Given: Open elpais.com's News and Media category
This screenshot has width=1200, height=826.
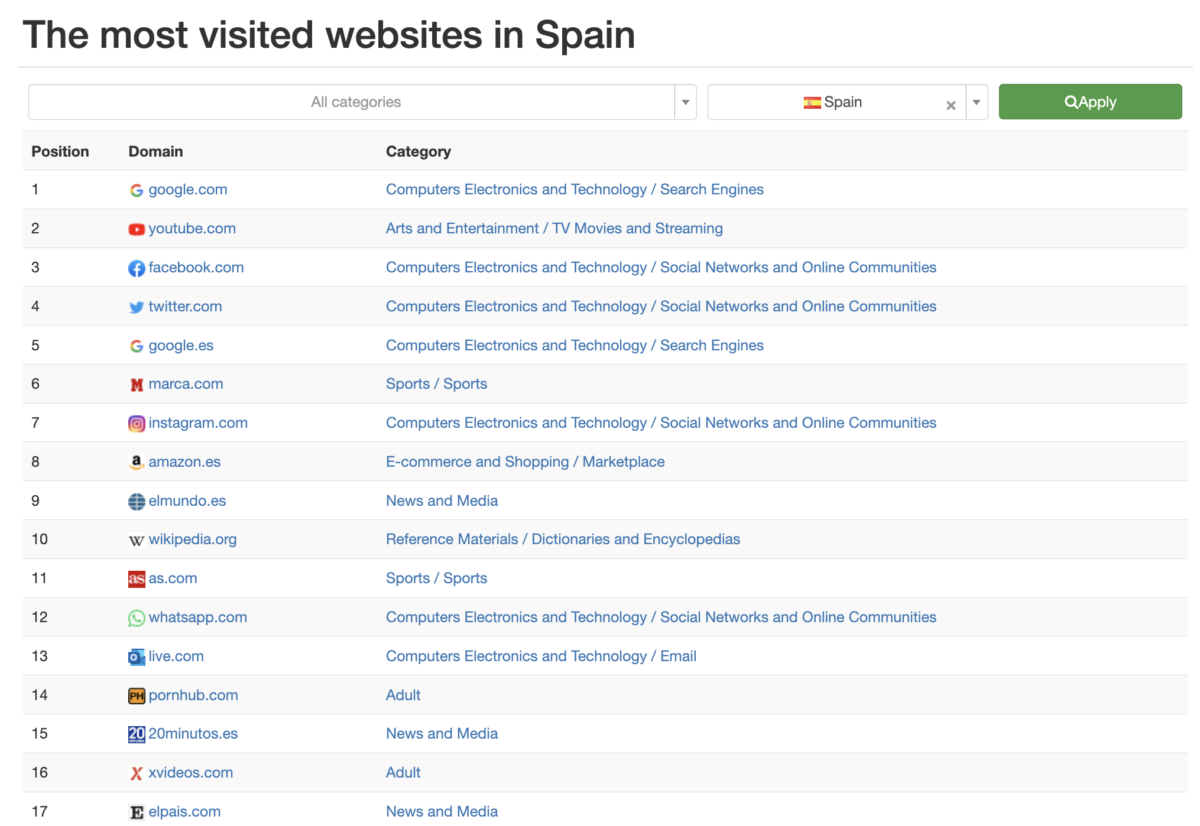Looking at the screenshot, I should pos(442,812).
